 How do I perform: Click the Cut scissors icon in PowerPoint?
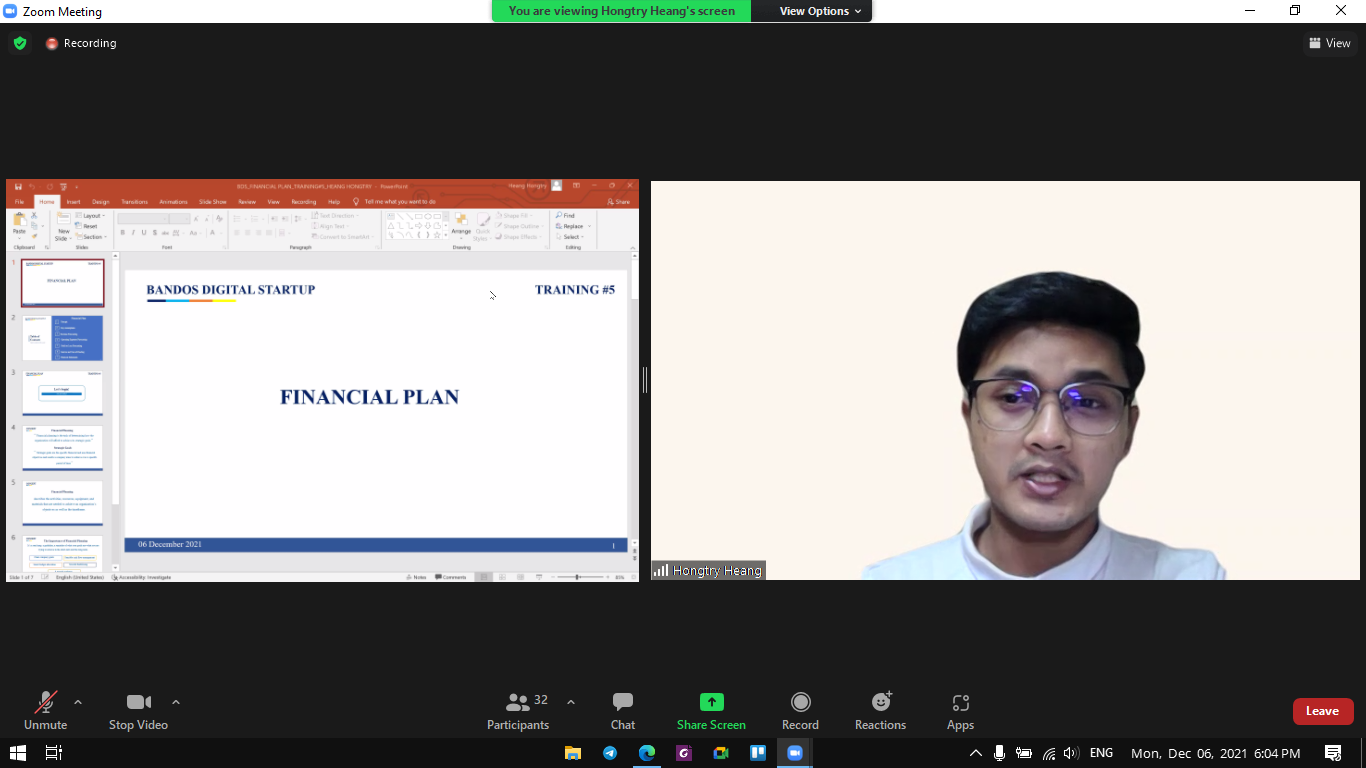coord(34,215)
